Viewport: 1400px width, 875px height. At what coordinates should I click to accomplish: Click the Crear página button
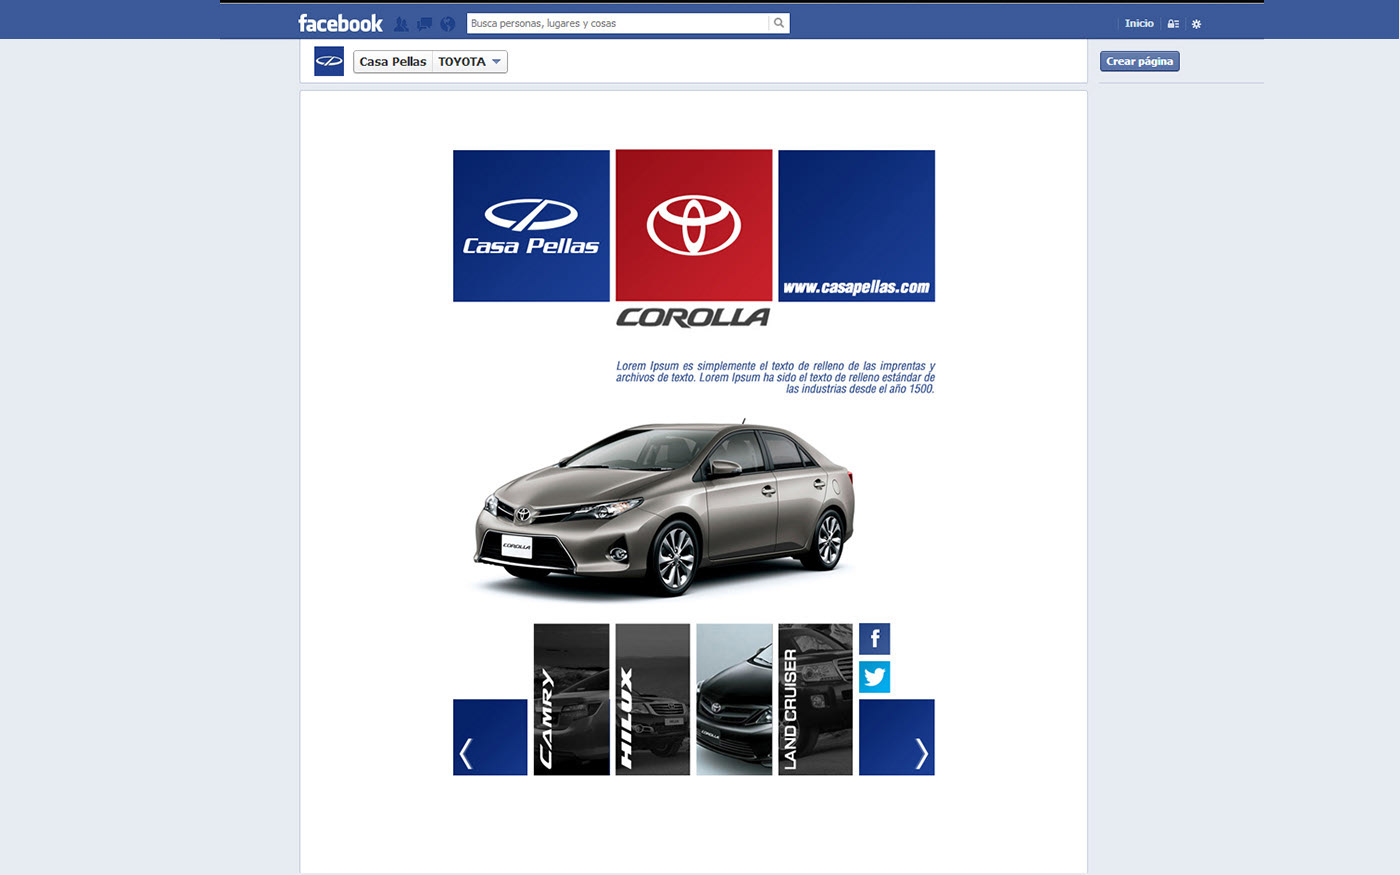[x=1140, y=61]
